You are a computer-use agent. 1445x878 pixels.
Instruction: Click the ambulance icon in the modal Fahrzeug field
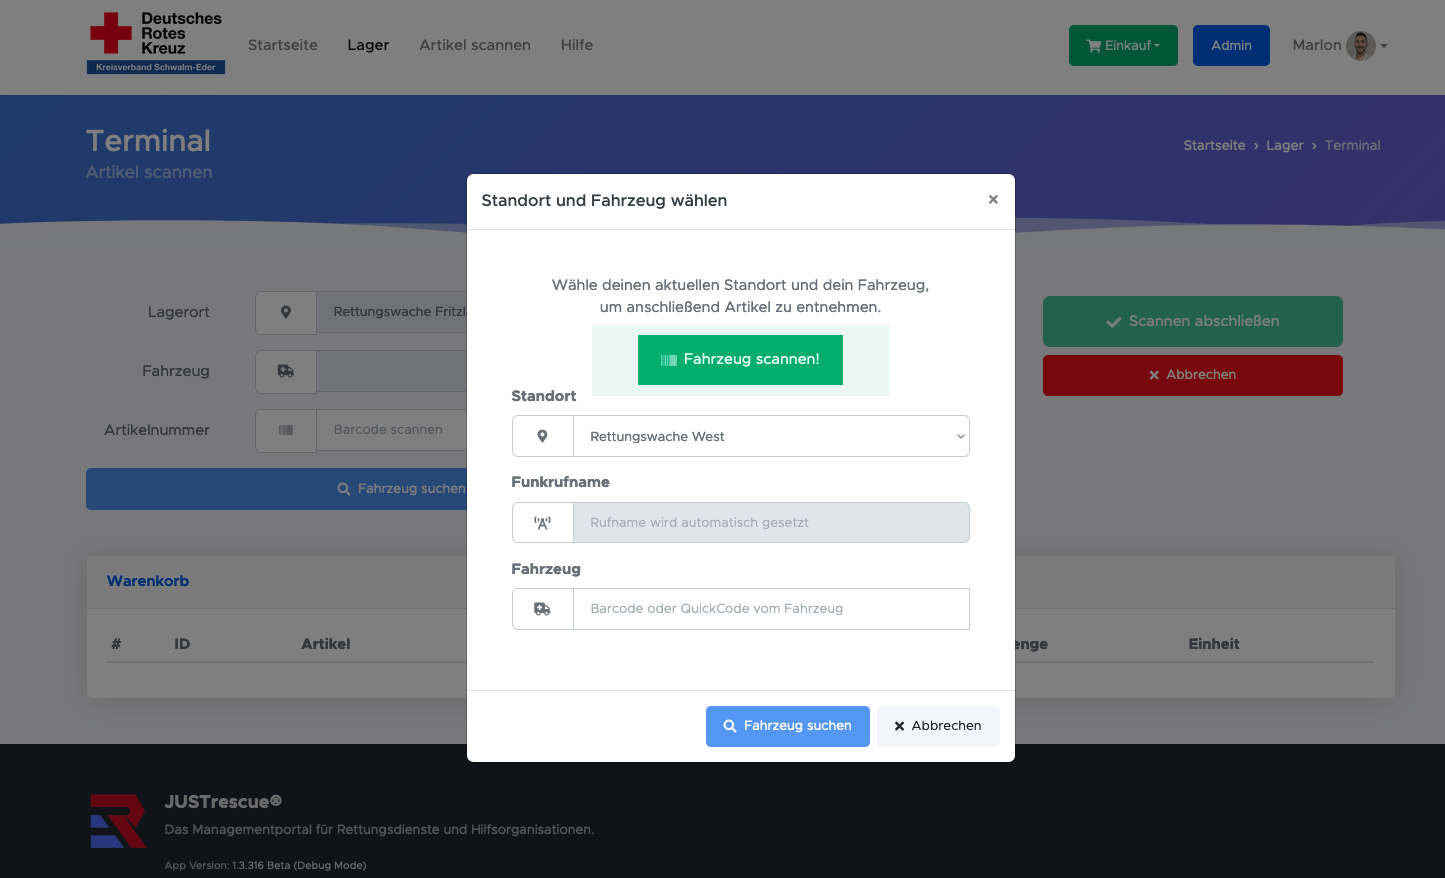[542, 609]
